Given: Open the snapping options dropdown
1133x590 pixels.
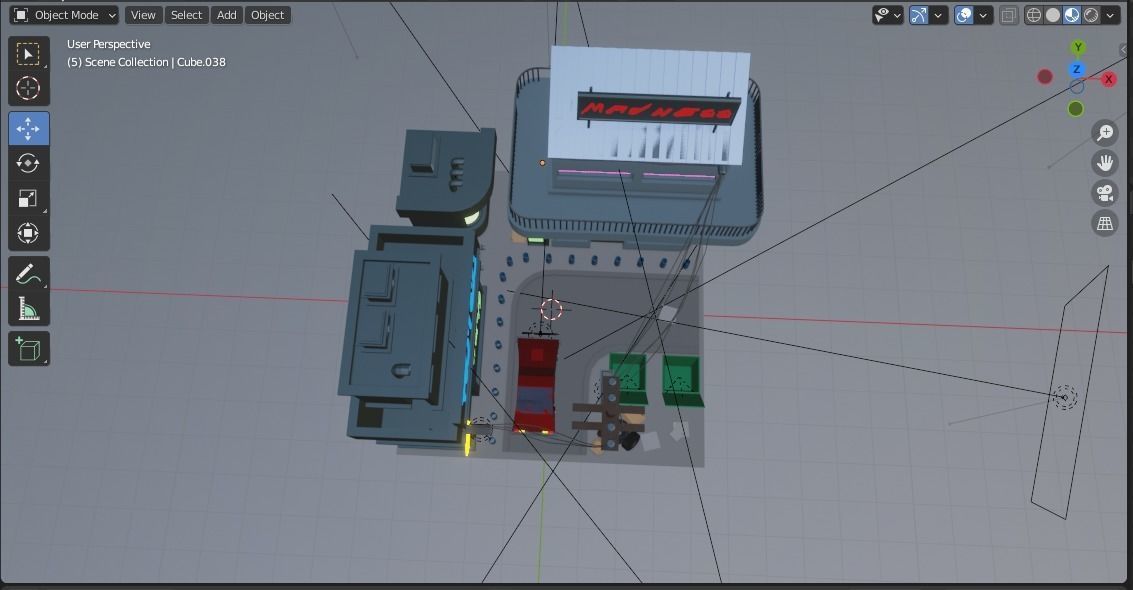Looking at the screenshot, I should (938, 15).
